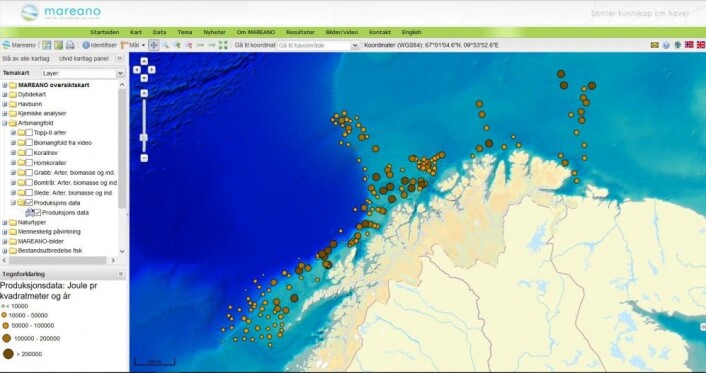
Task: Expand the Havbunn folder
Action: (5, 104)
